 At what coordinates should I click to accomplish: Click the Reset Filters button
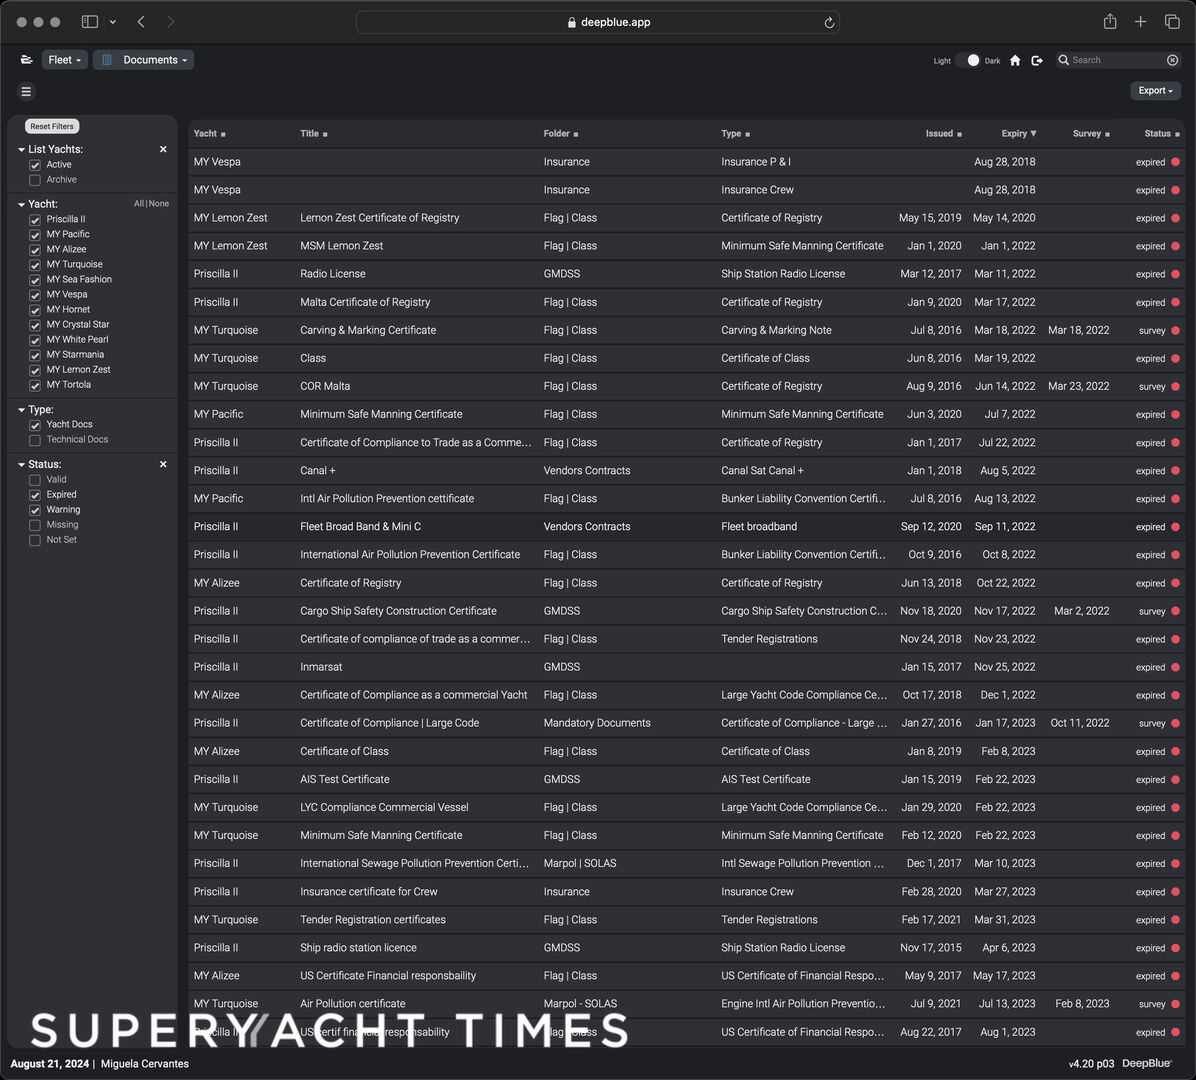point(52,127)
